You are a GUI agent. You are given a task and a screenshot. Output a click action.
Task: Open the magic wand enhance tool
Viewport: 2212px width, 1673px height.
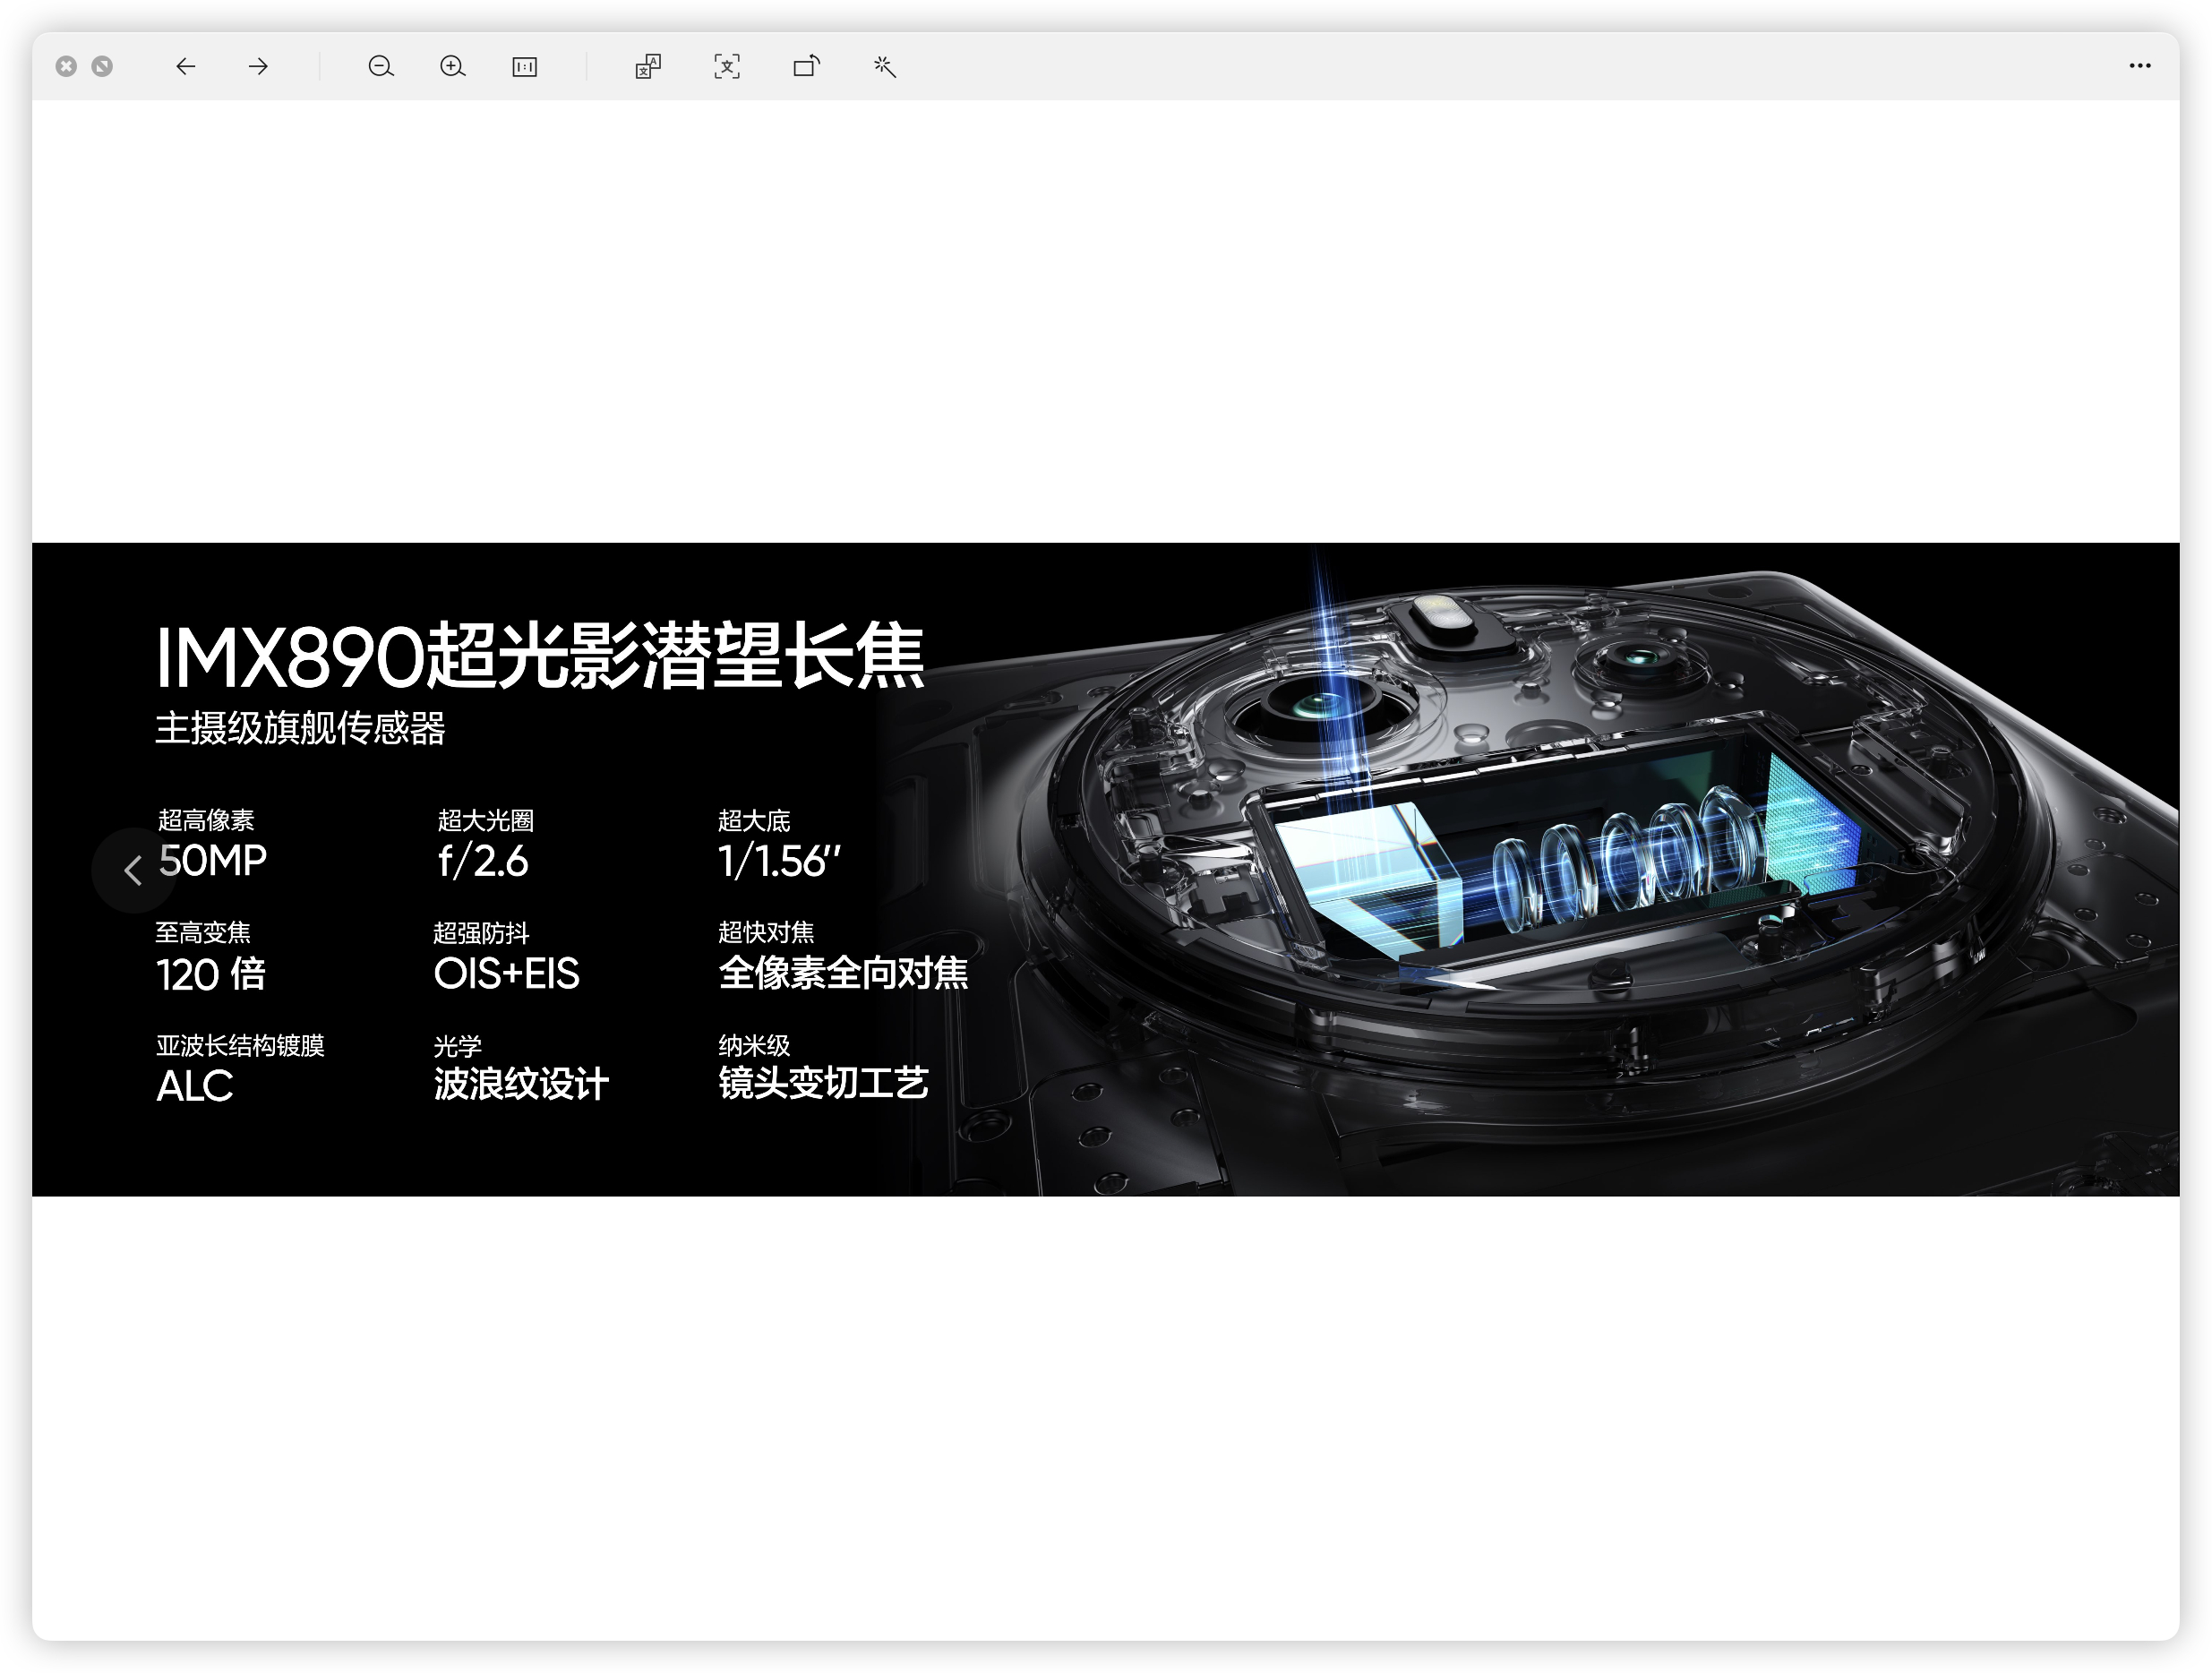pyautogui.click(x=885, y=66)
